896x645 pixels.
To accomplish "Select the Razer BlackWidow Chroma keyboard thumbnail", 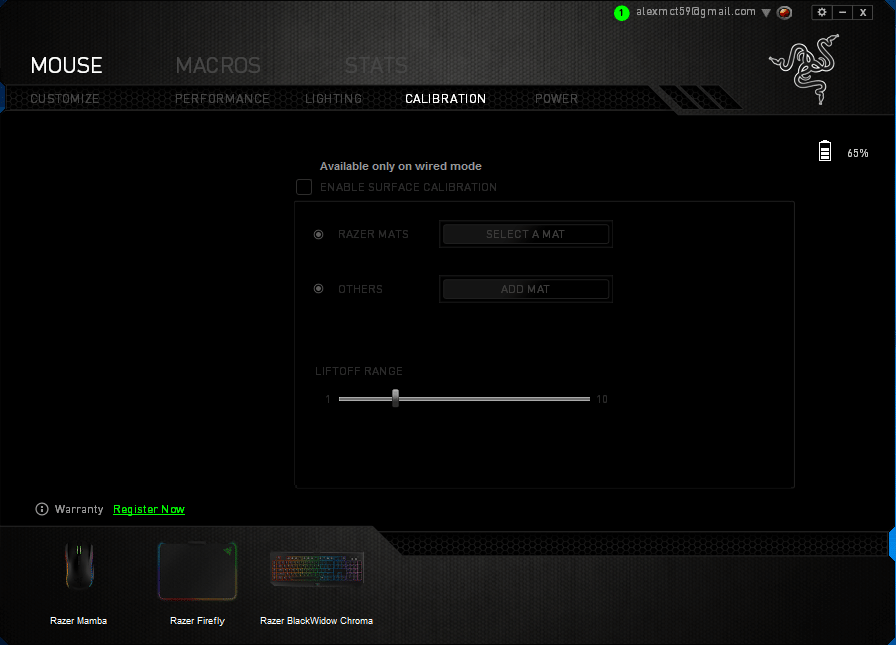I will tap(317, 568).
